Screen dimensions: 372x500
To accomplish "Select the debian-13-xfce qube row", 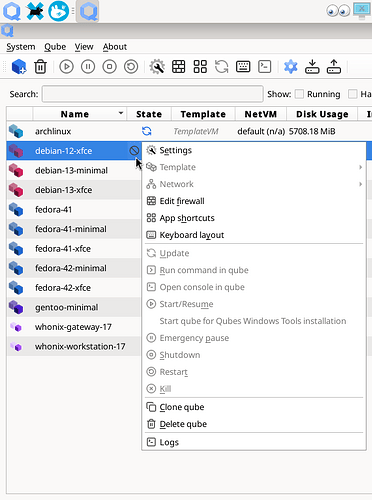I will pos(74,190).
